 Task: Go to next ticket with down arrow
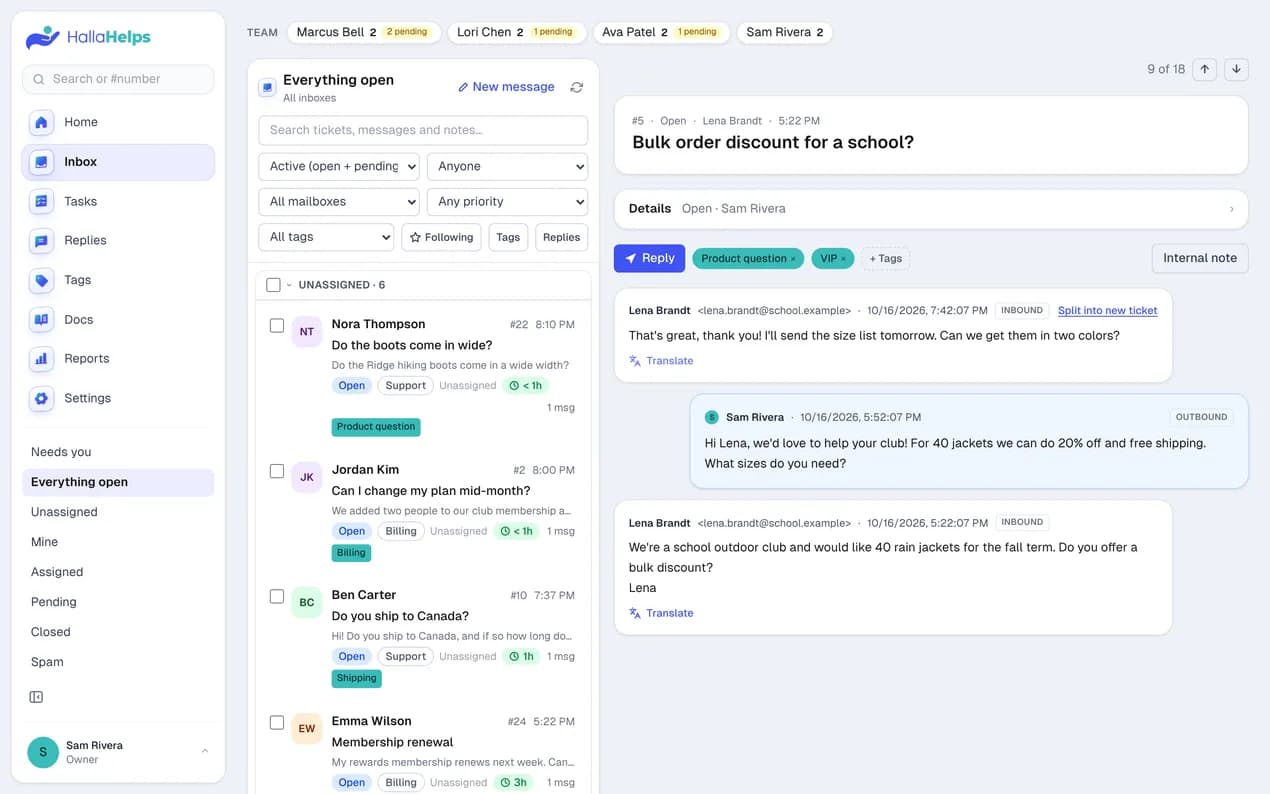coord(1237,69)
